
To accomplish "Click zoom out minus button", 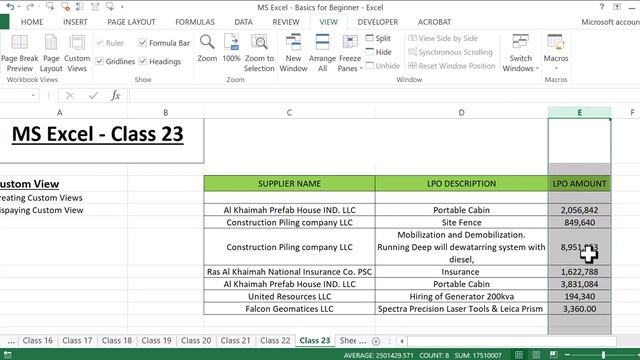I will tap(567, 355).
